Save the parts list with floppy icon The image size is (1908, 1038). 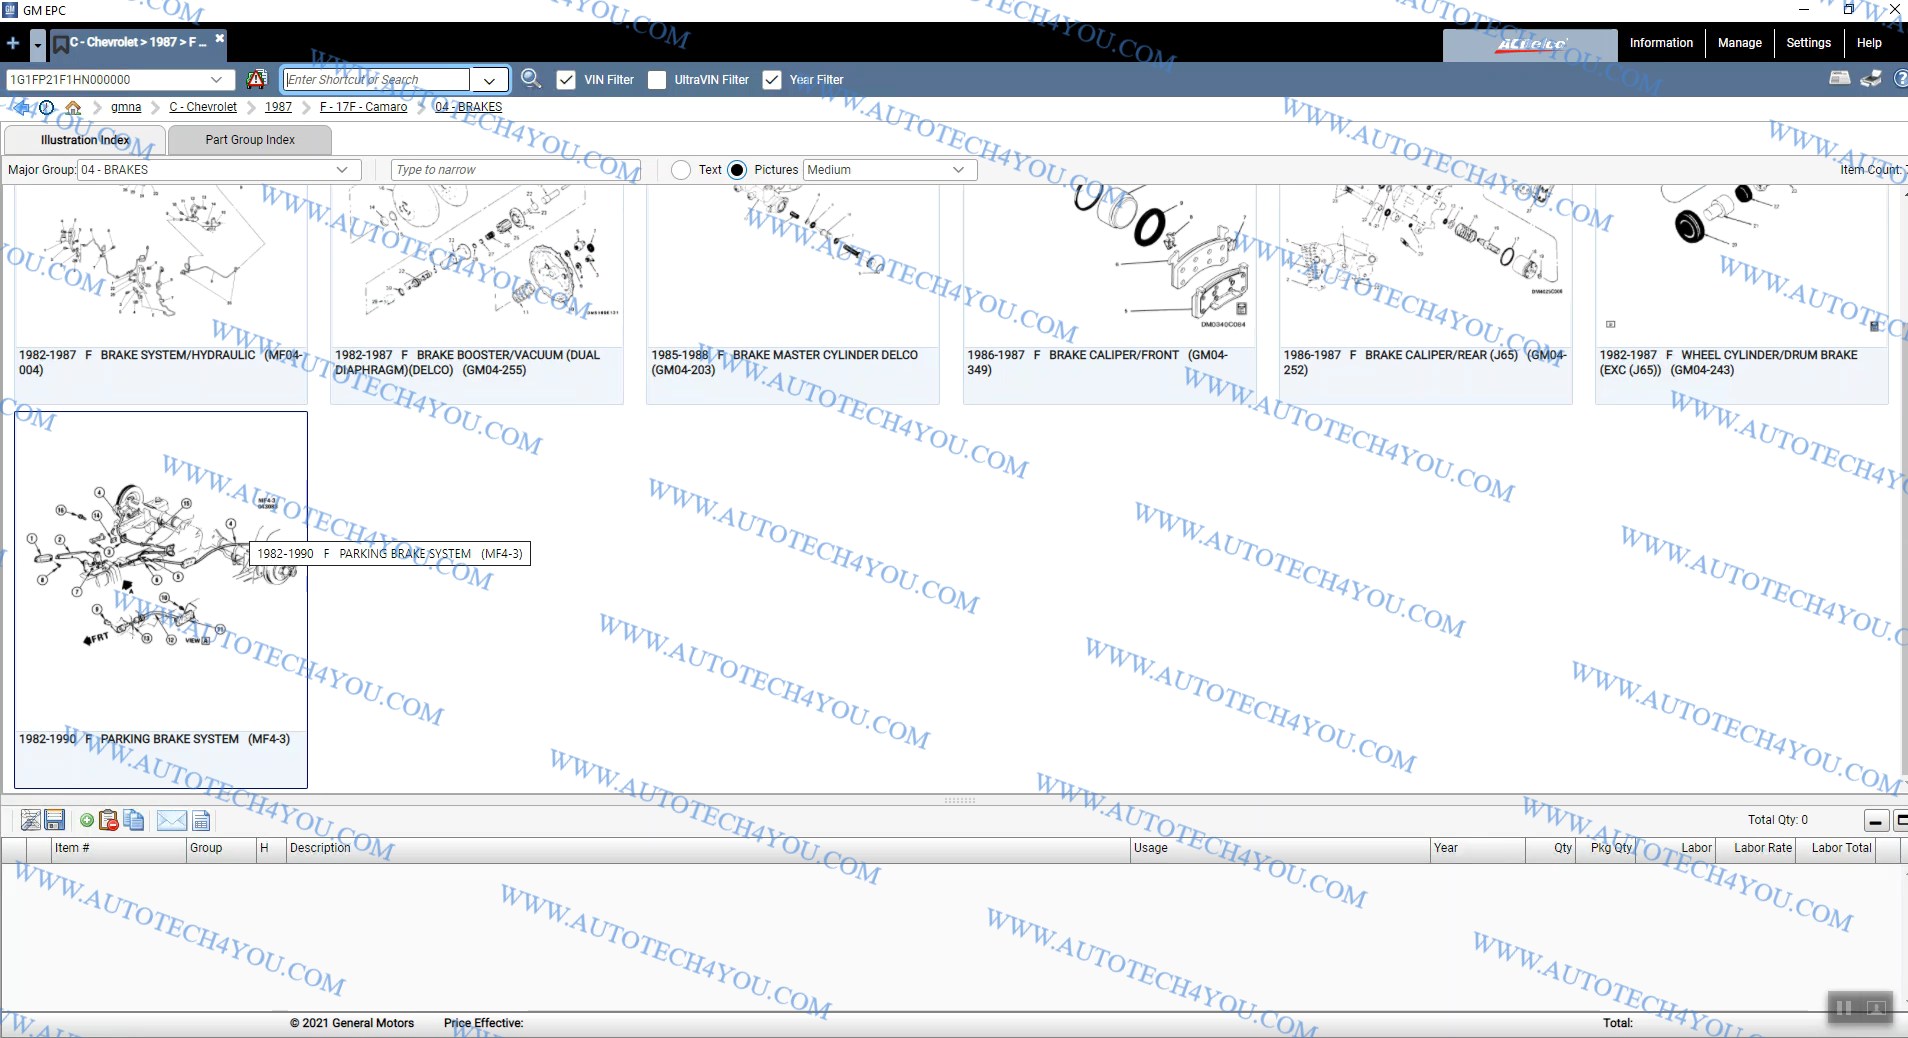(55, 821)
